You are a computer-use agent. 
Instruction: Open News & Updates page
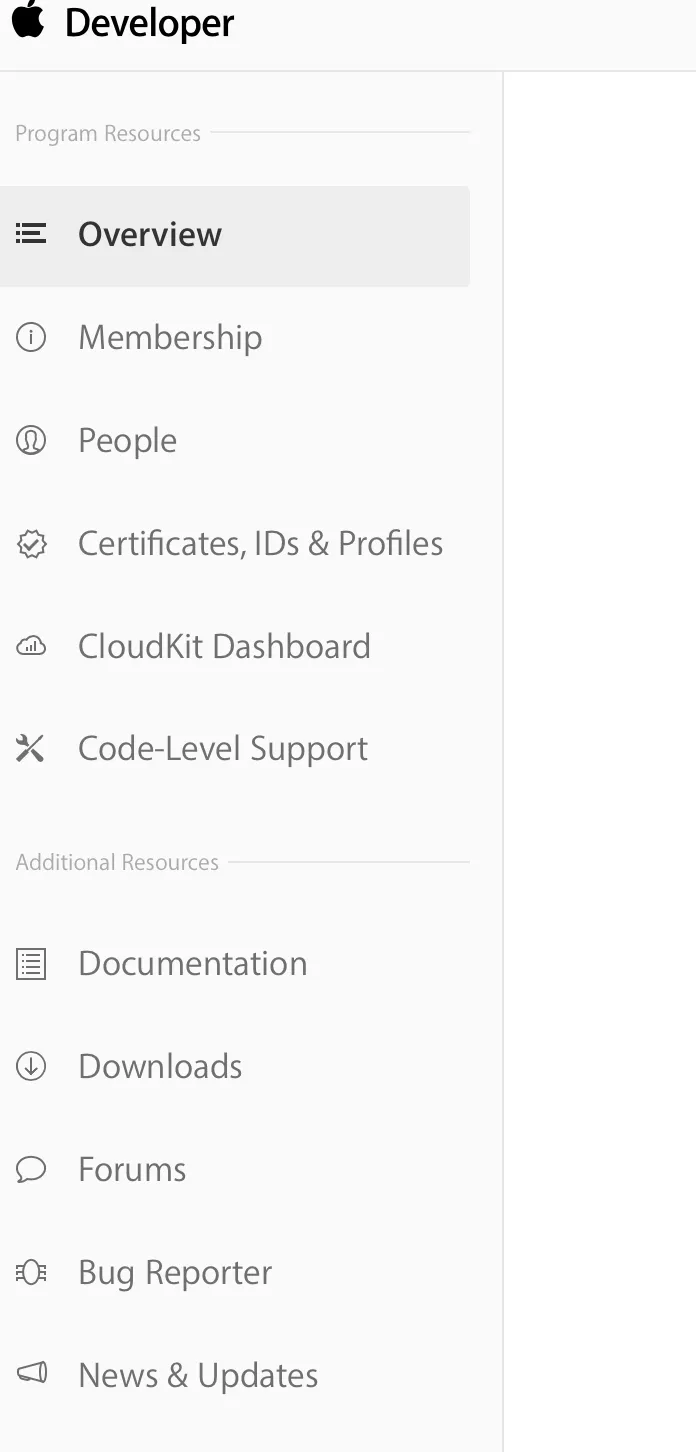[198, 1376]
